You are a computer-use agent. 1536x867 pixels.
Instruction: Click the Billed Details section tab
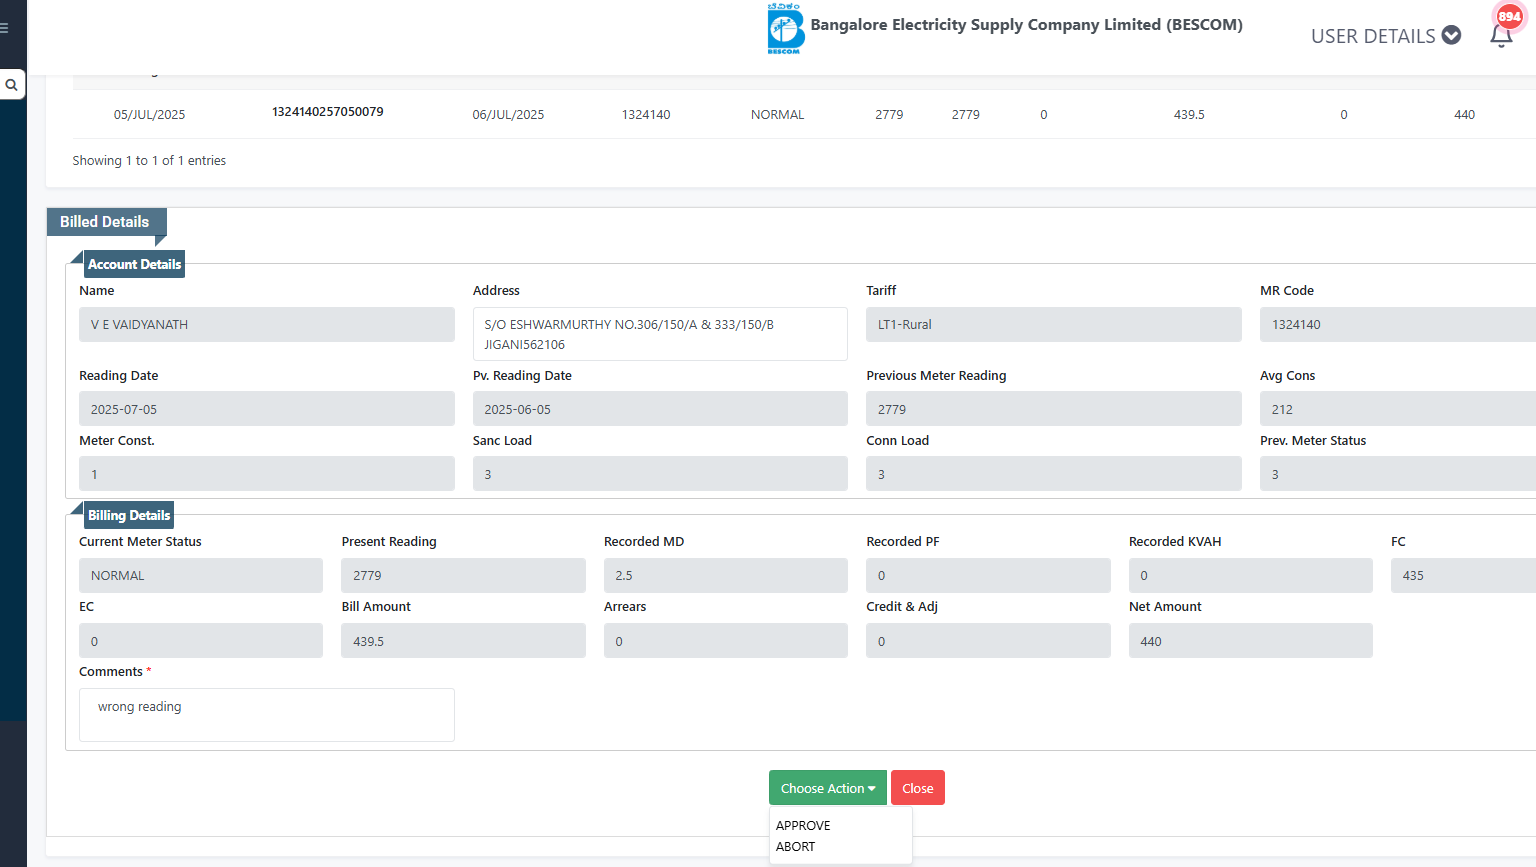[x=105, y=222]
